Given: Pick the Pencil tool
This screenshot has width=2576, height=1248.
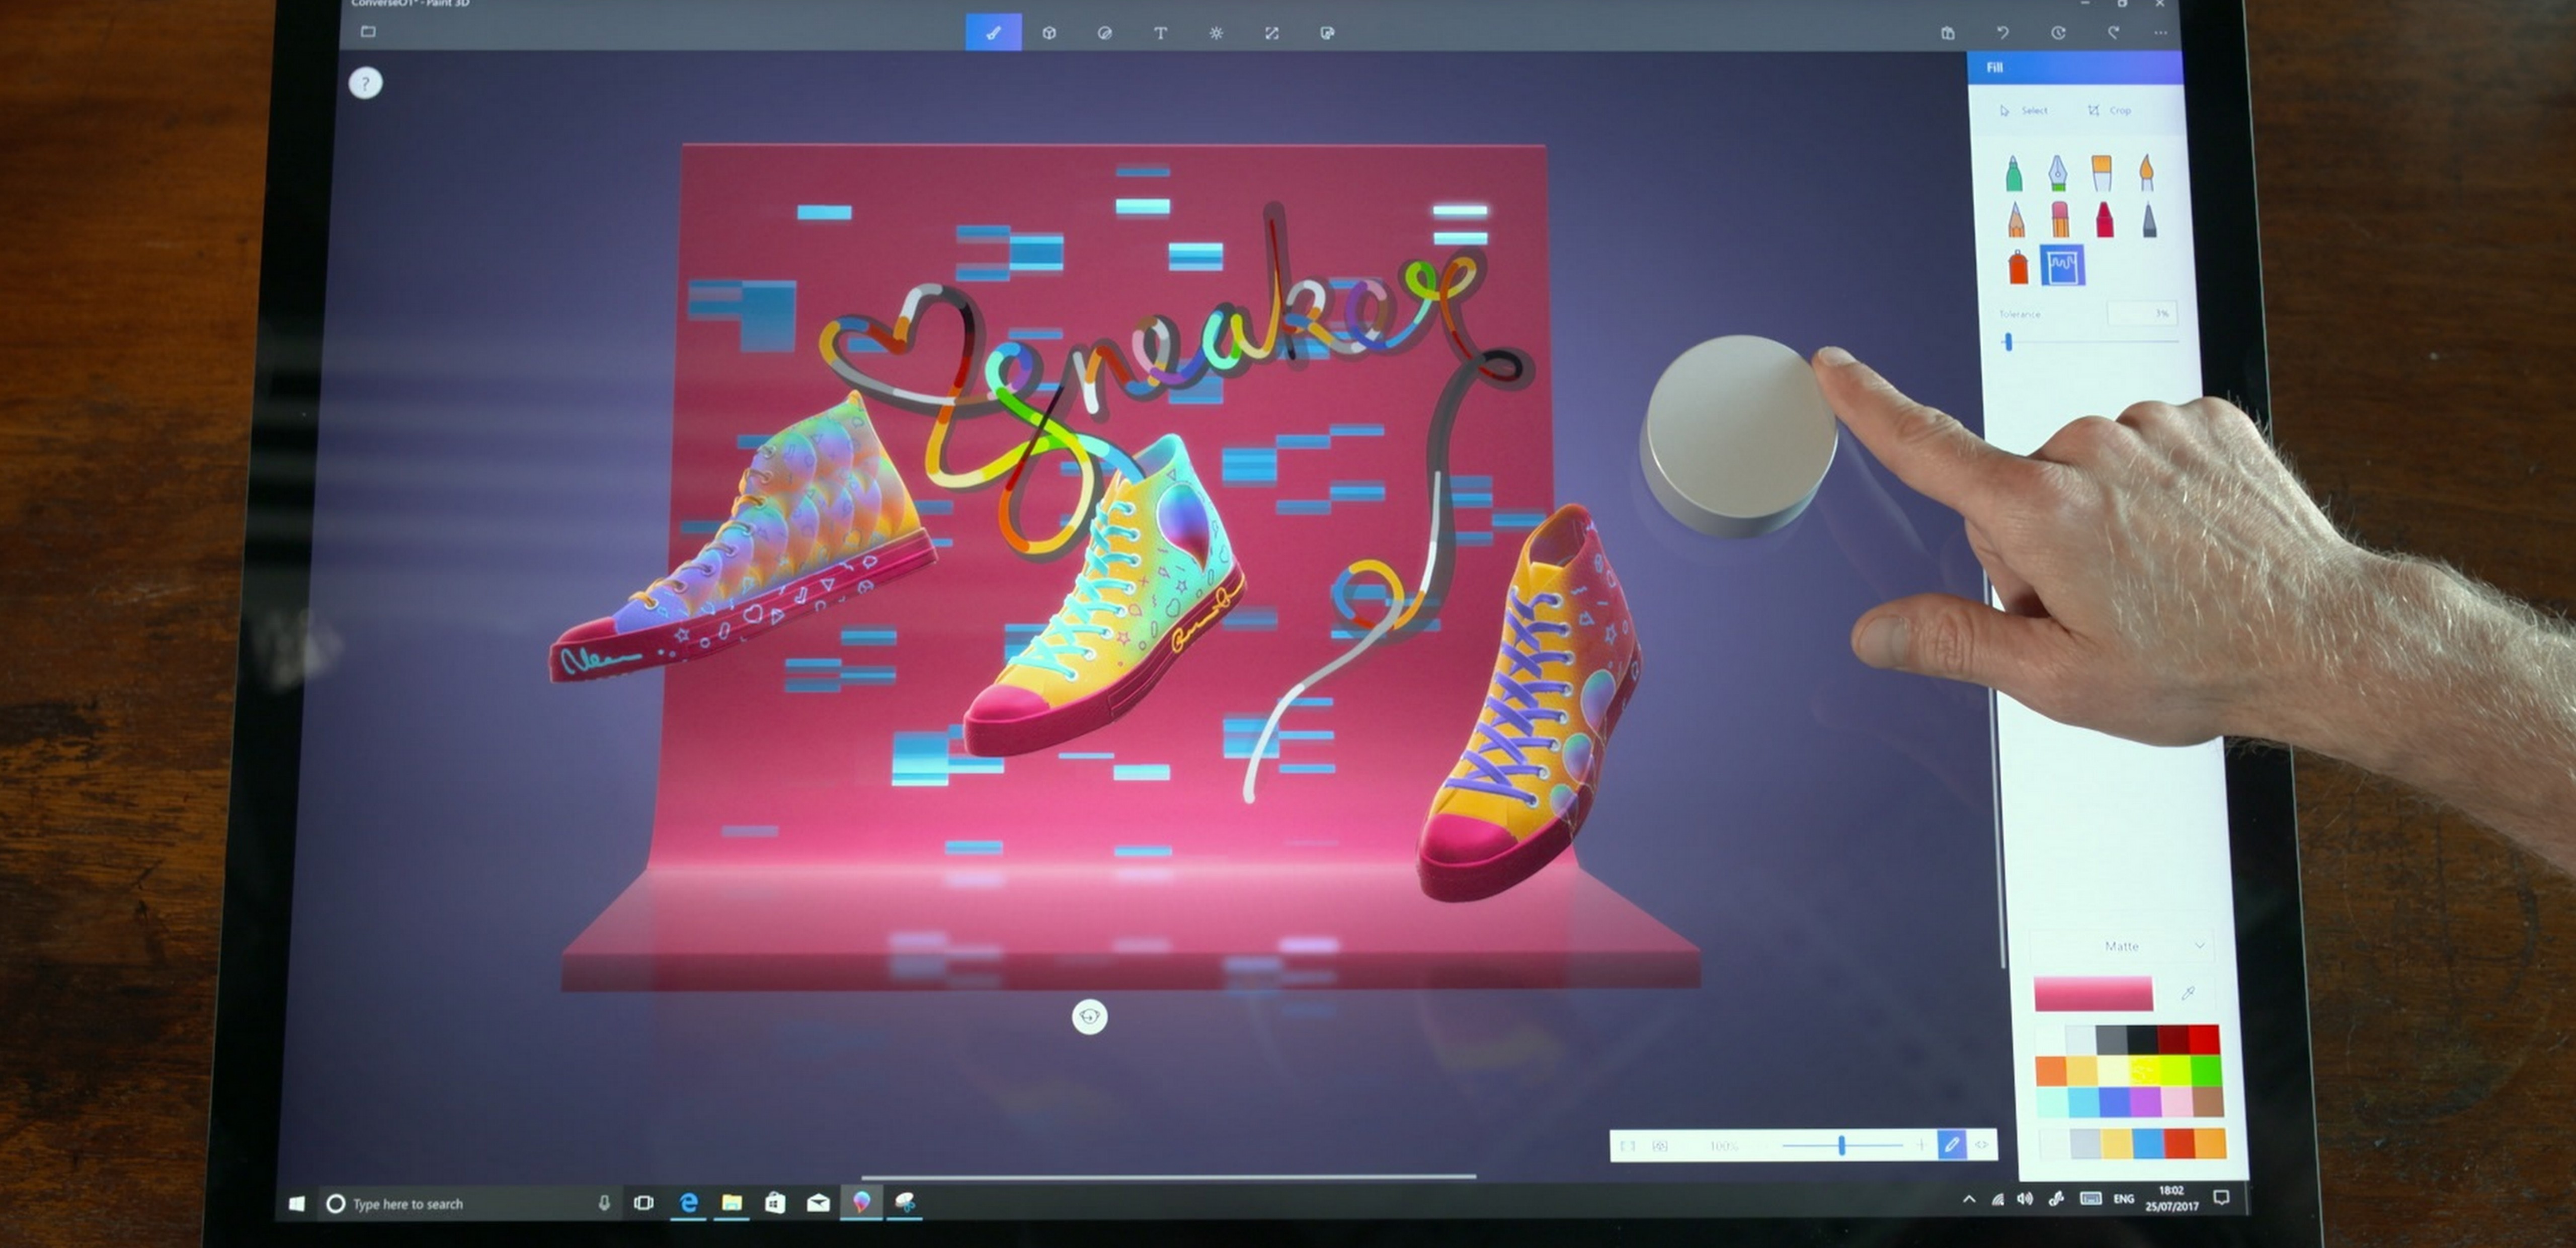Looking at the screenshot, I should pyautogui.click(x=2016, y=219).
